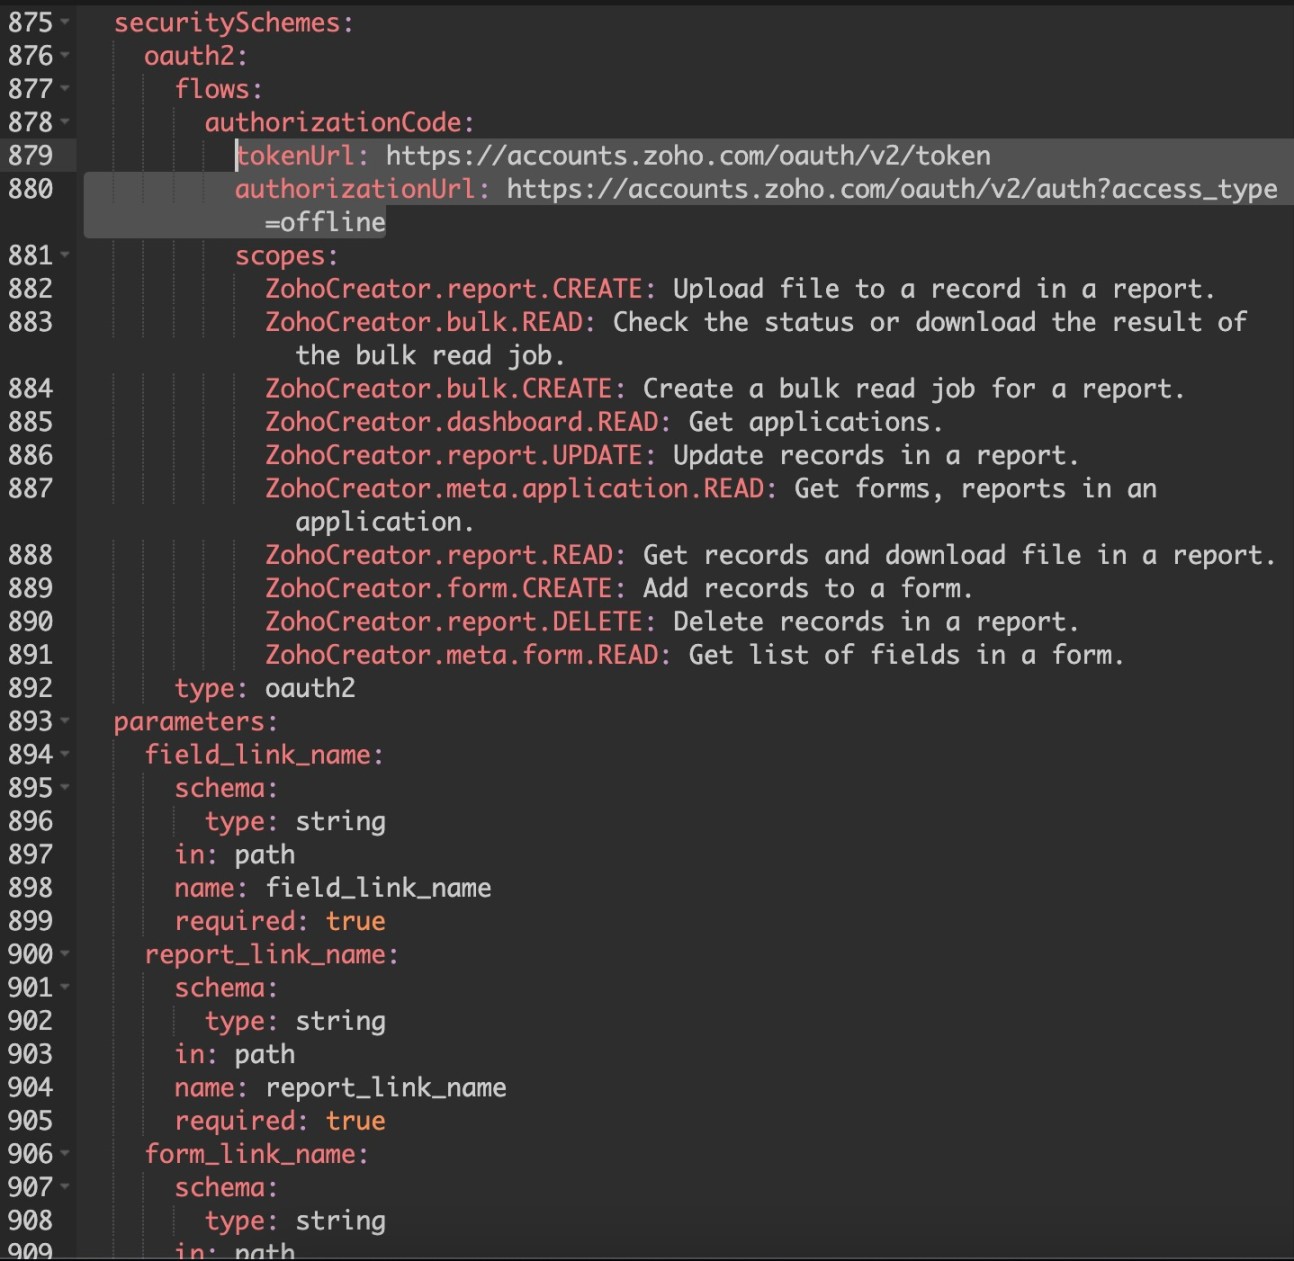Click 'name: report_link_name' on line 904

click(x=340, y=1087)
